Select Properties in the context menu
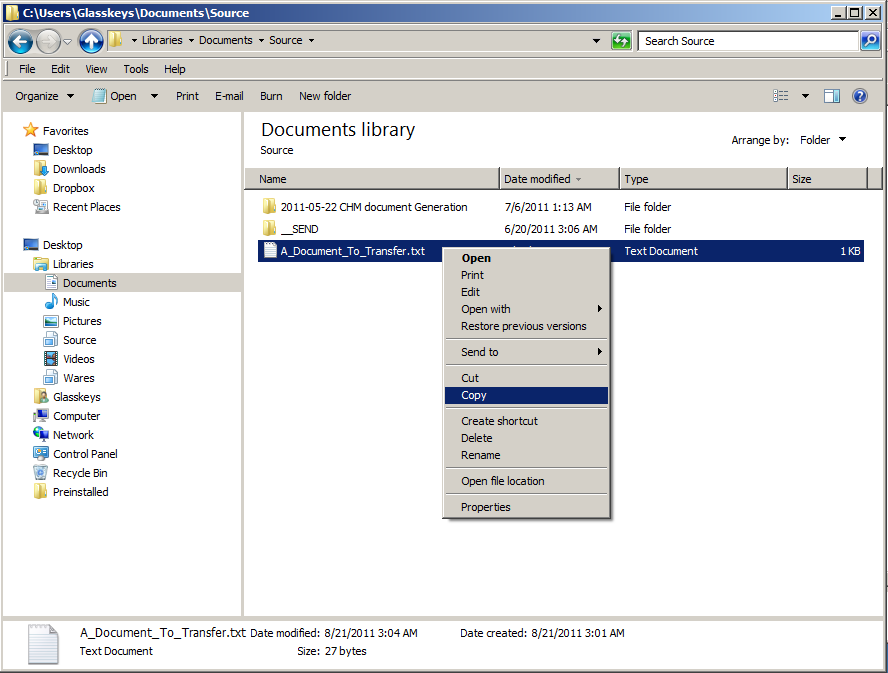This screenshot has height=673, width=888. [485, 507]
